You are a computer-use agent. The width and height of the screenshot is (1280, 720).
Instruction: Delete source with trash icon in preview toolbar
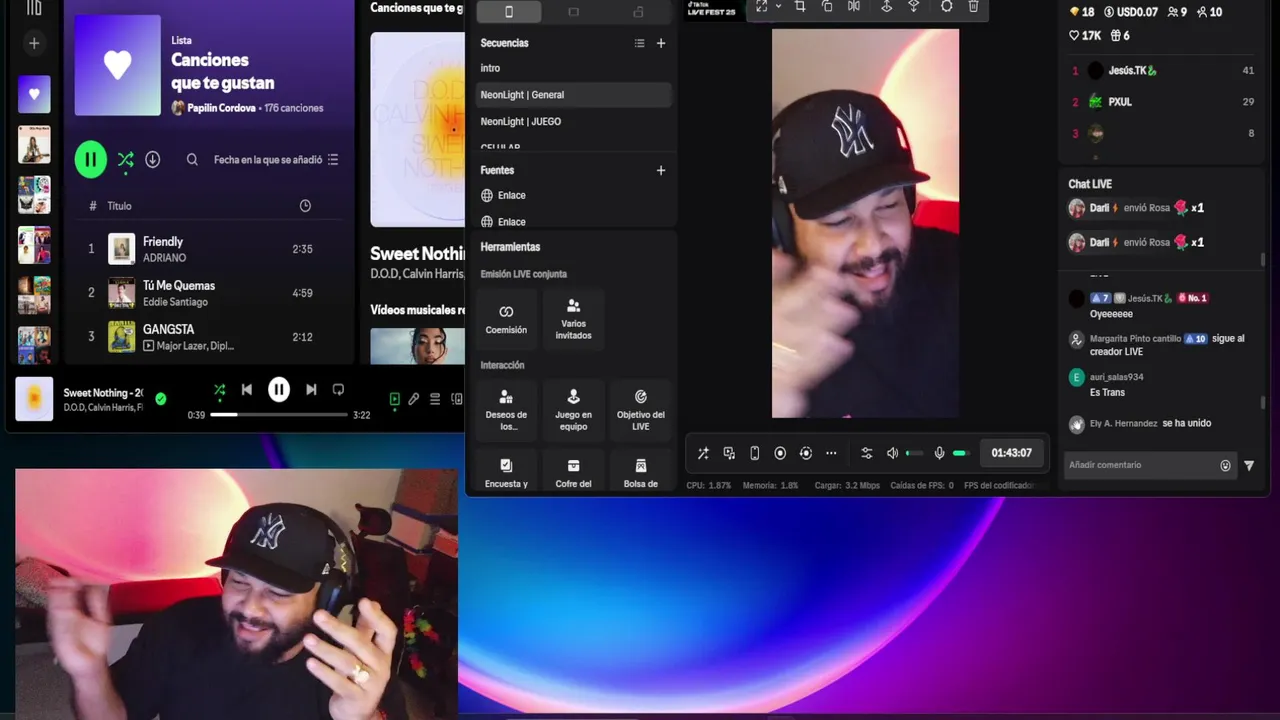973,6
